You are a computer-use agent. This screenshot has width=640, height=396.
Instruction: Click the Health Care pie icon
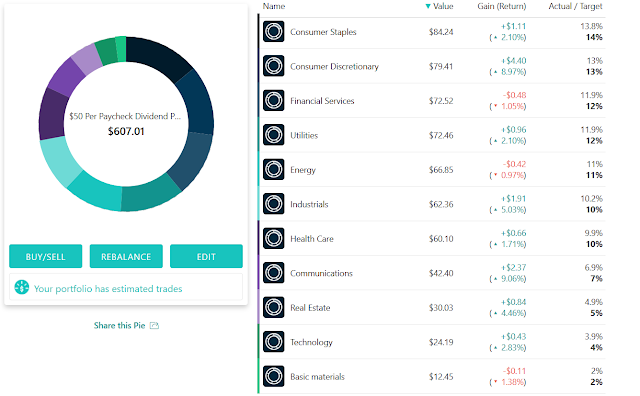coord(273,238)
